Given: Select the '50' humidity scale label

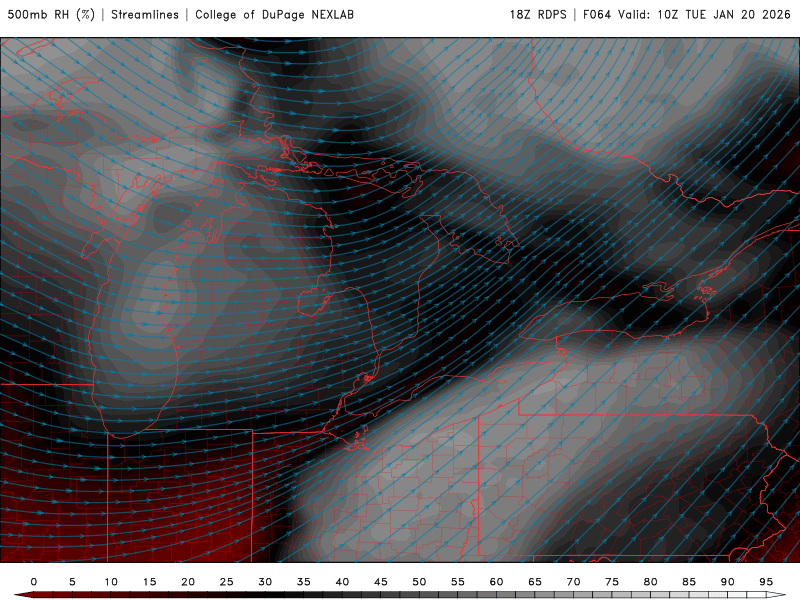Looking at the screenshot, I should coord(419,582).
